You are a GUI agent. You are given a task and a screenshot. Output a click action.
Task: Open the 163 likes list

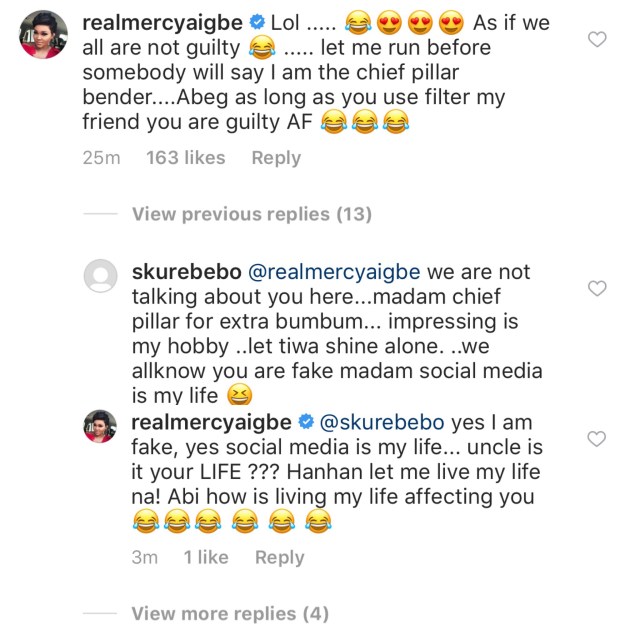185,157
